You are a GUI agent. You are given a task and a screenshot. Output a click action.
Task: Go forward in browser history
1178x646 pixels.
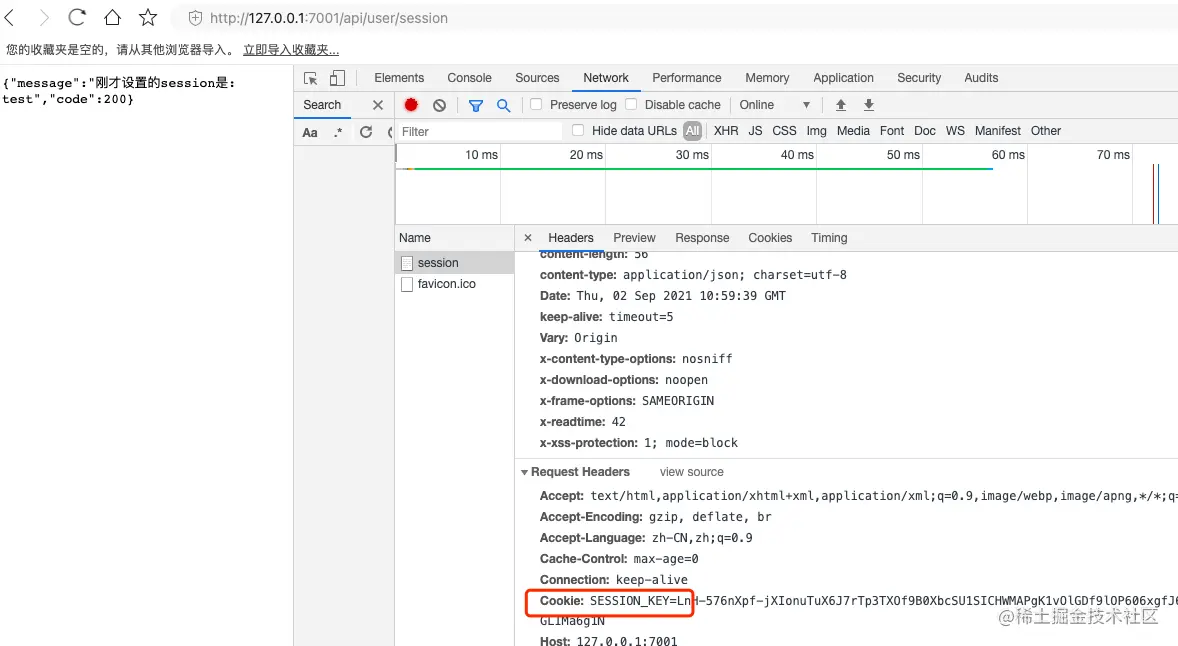[44, 17]
